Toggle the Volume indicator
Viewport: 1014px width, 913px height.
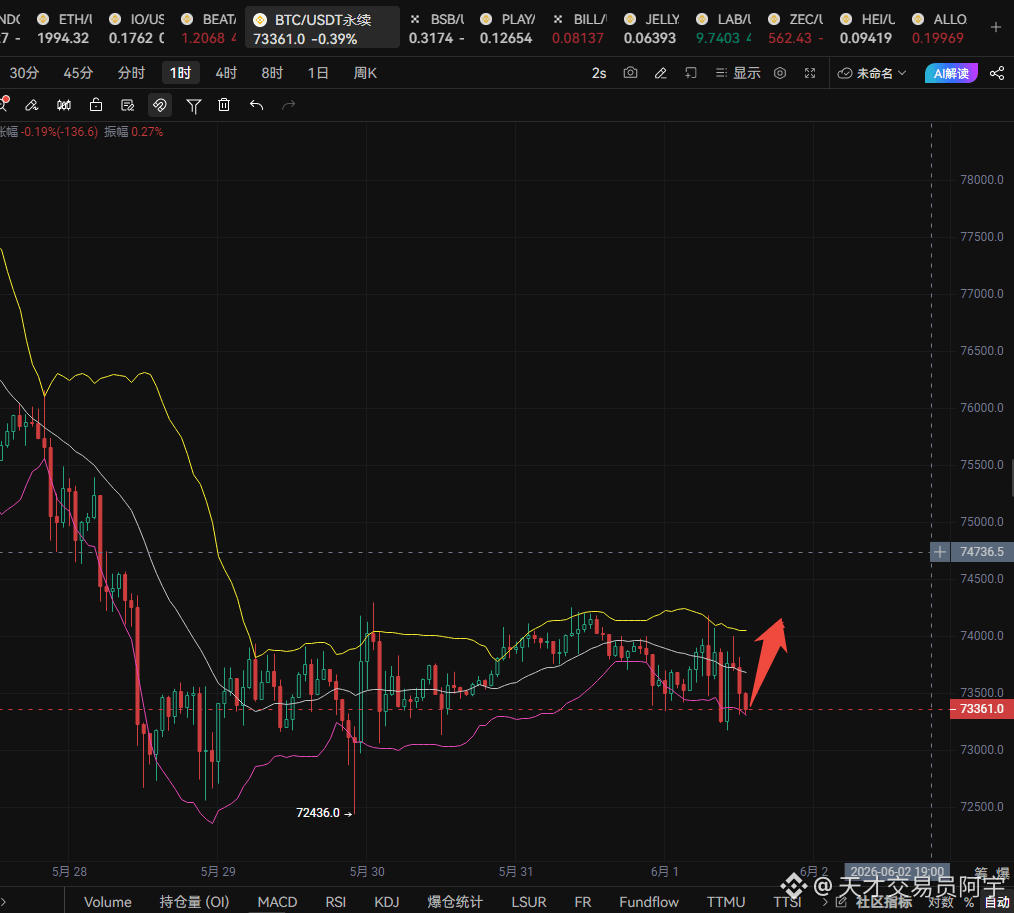pos(107,901)
